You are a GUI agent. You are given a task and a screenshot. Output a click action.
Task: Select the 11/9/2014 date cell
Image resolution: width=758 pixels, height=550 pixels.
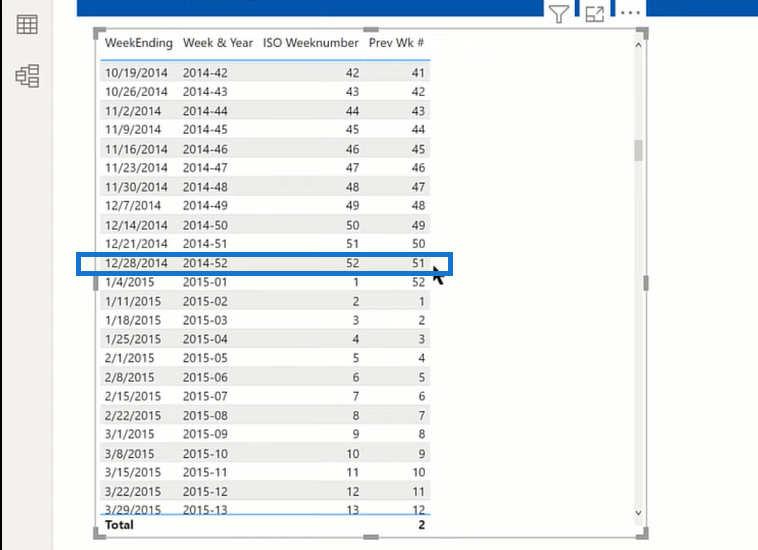(133, 130)
